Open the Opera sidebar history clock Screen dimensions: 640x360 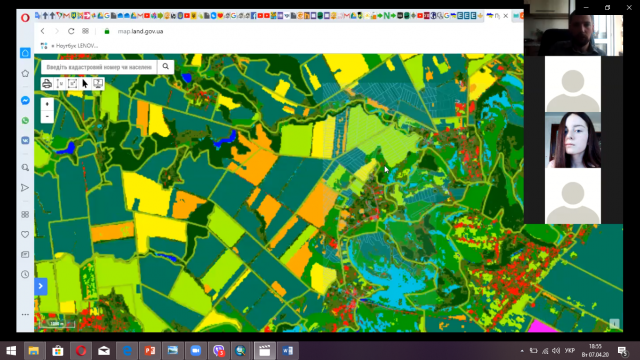point(25,274)
